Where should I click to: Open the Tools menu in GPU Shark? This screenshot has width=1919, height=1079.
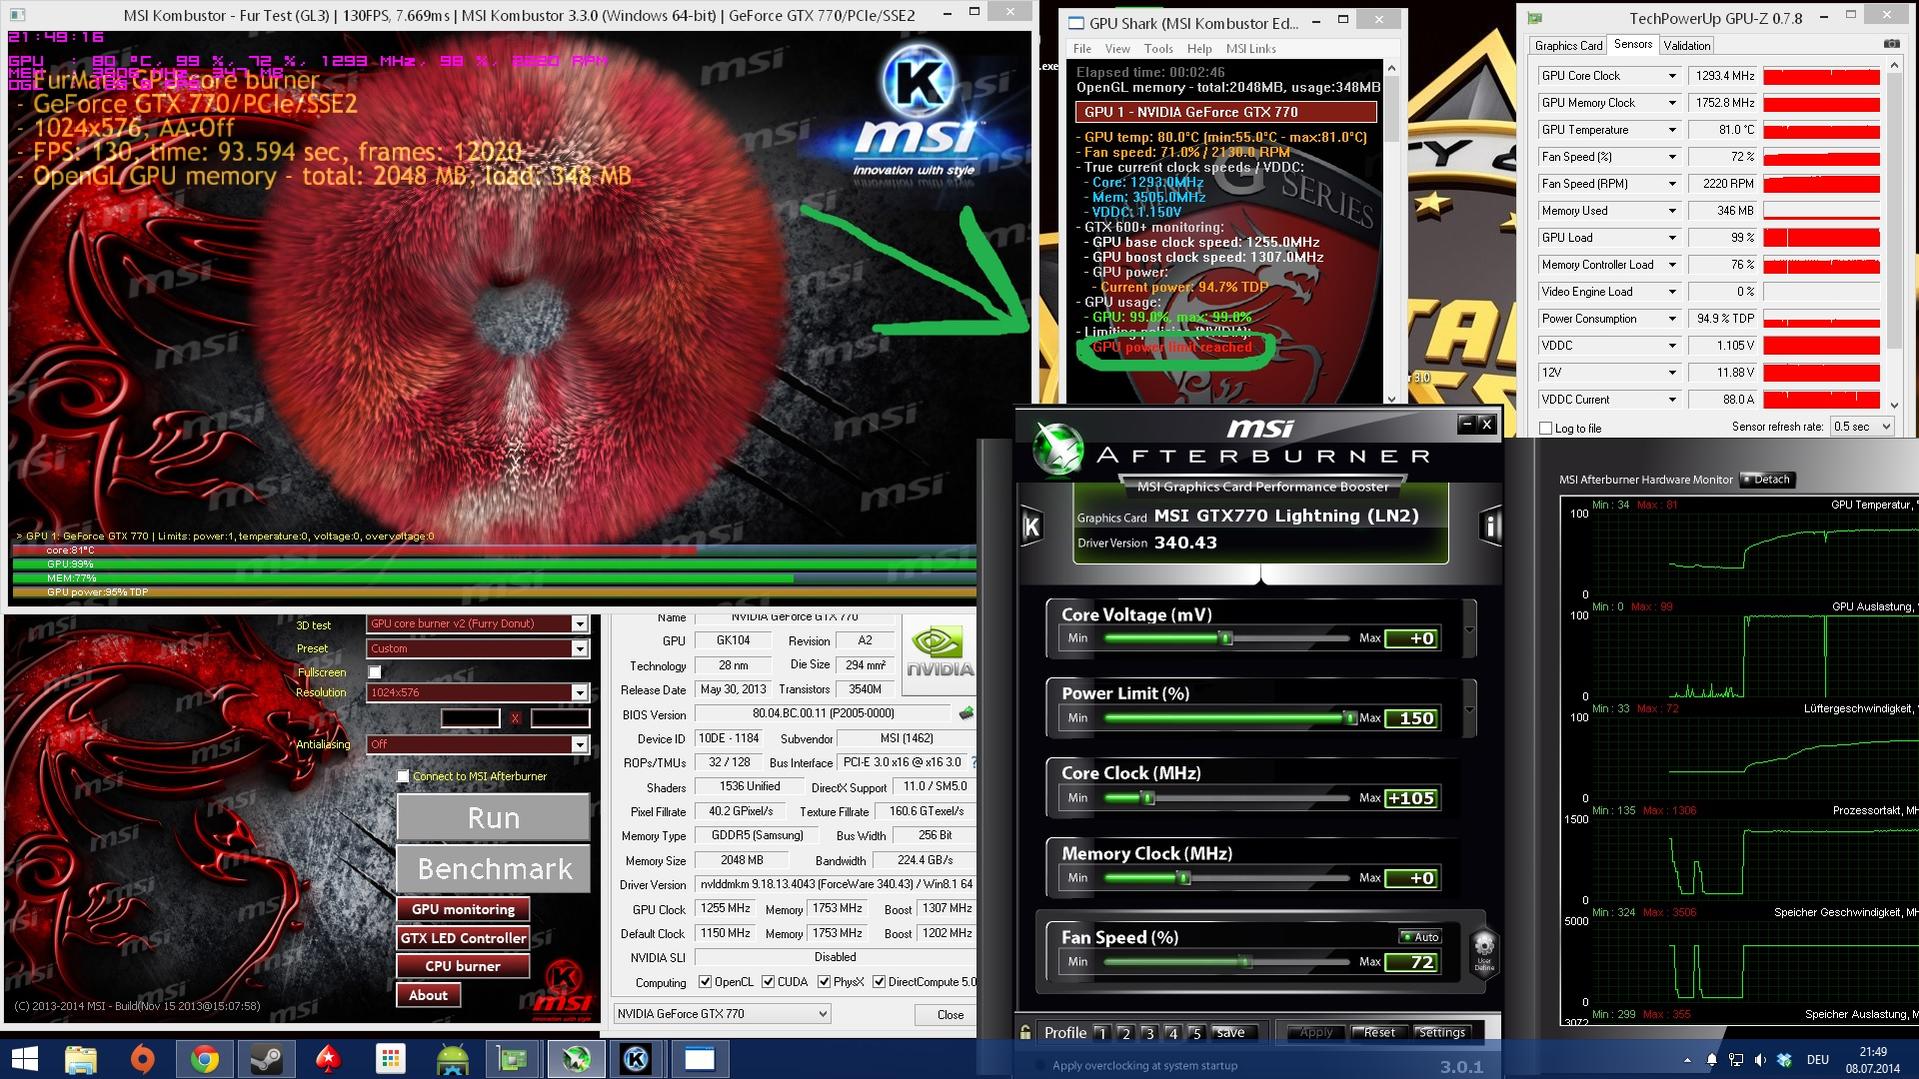click(x=1158, y=49)
